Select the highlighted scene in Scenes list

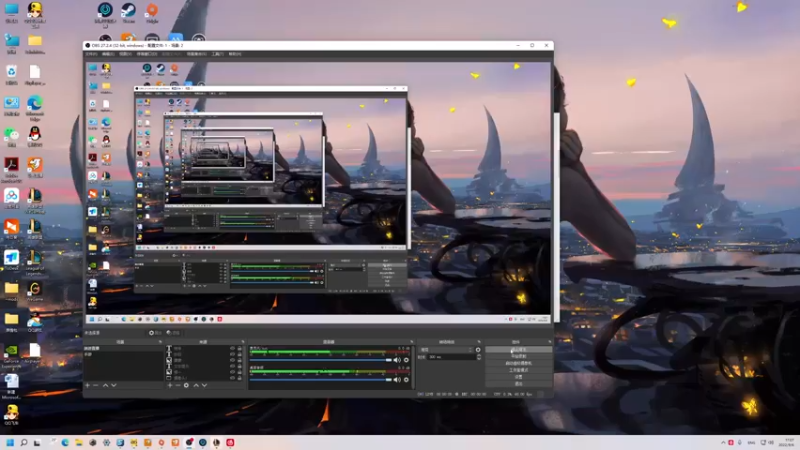[123, 348]
